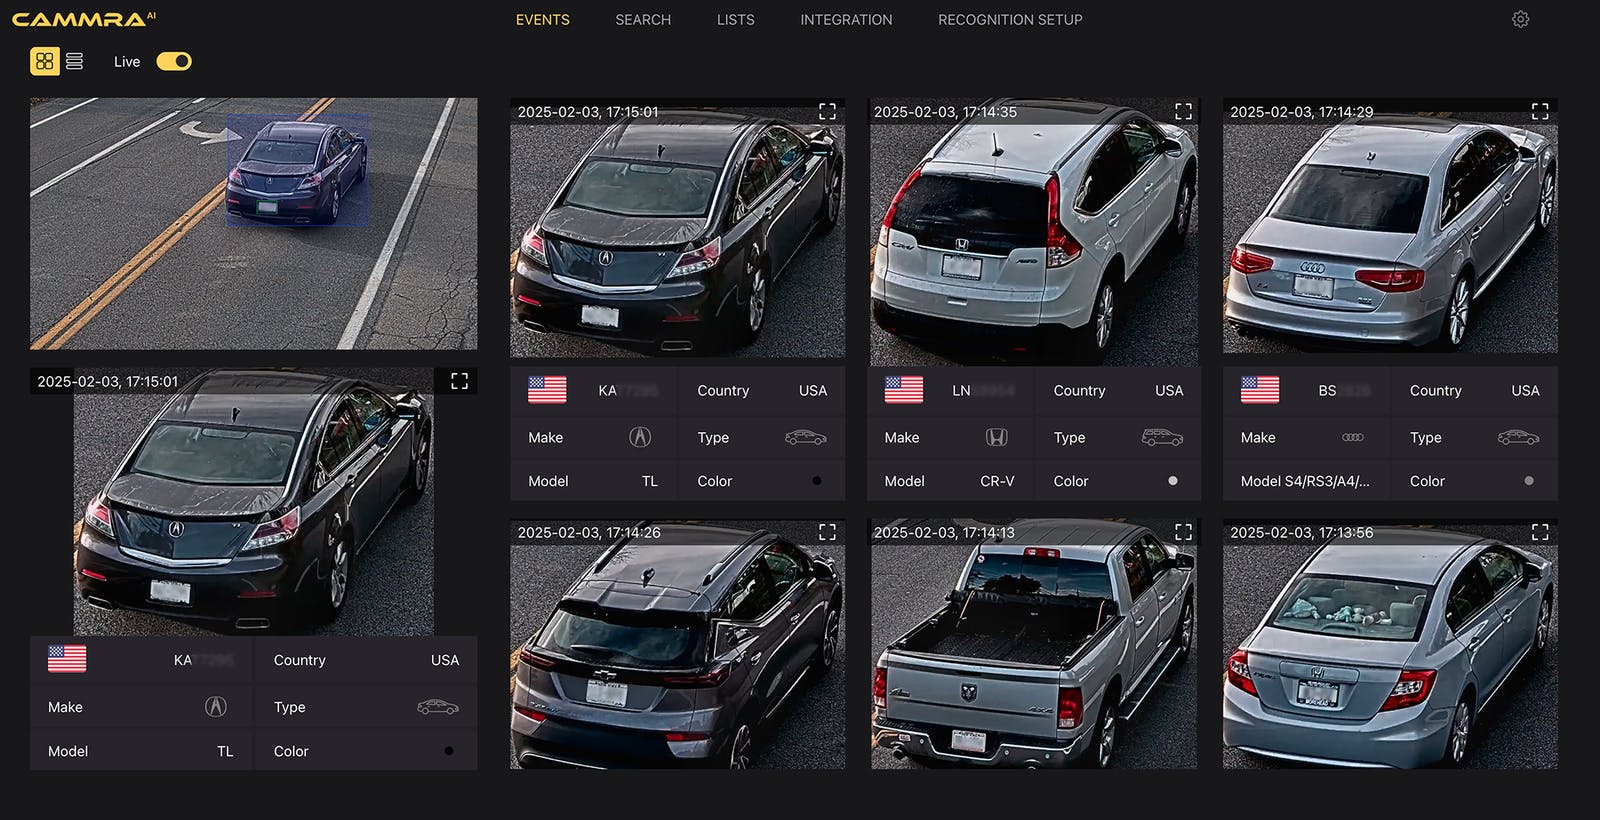Open the Search tab
1600x820 pixels.
[643, 20]
